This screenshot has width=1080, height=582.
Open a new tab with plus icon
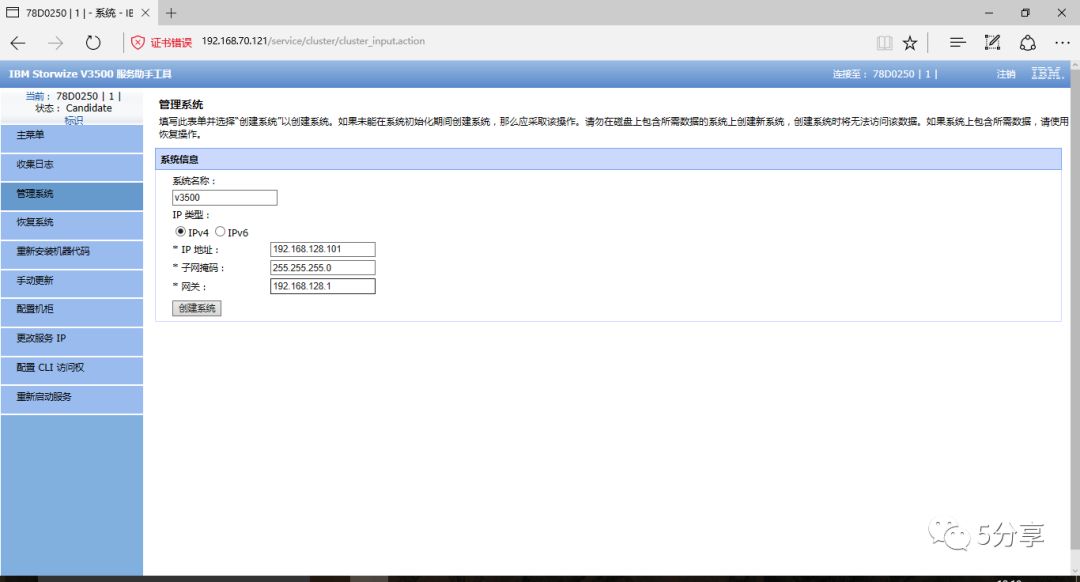[171, 13]
